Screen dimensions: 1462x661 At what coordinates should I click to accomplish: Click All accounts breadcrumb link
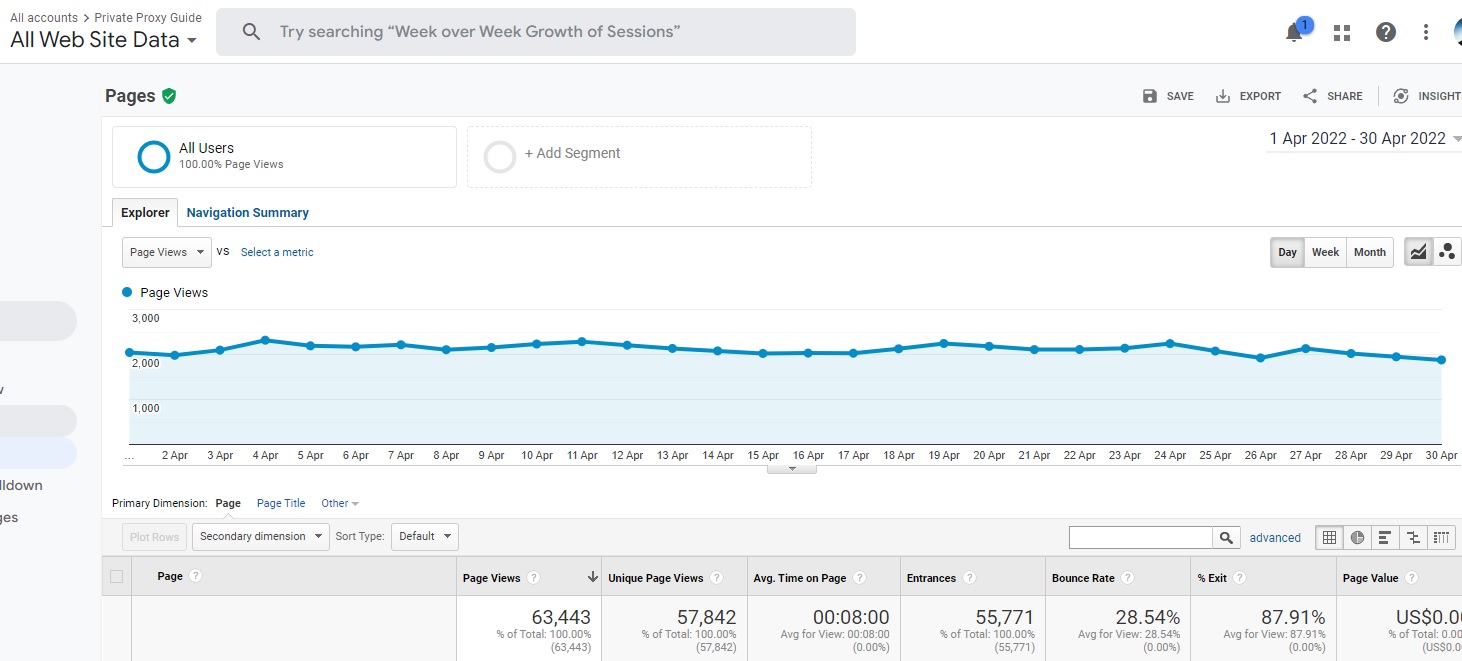coord(44,18)
